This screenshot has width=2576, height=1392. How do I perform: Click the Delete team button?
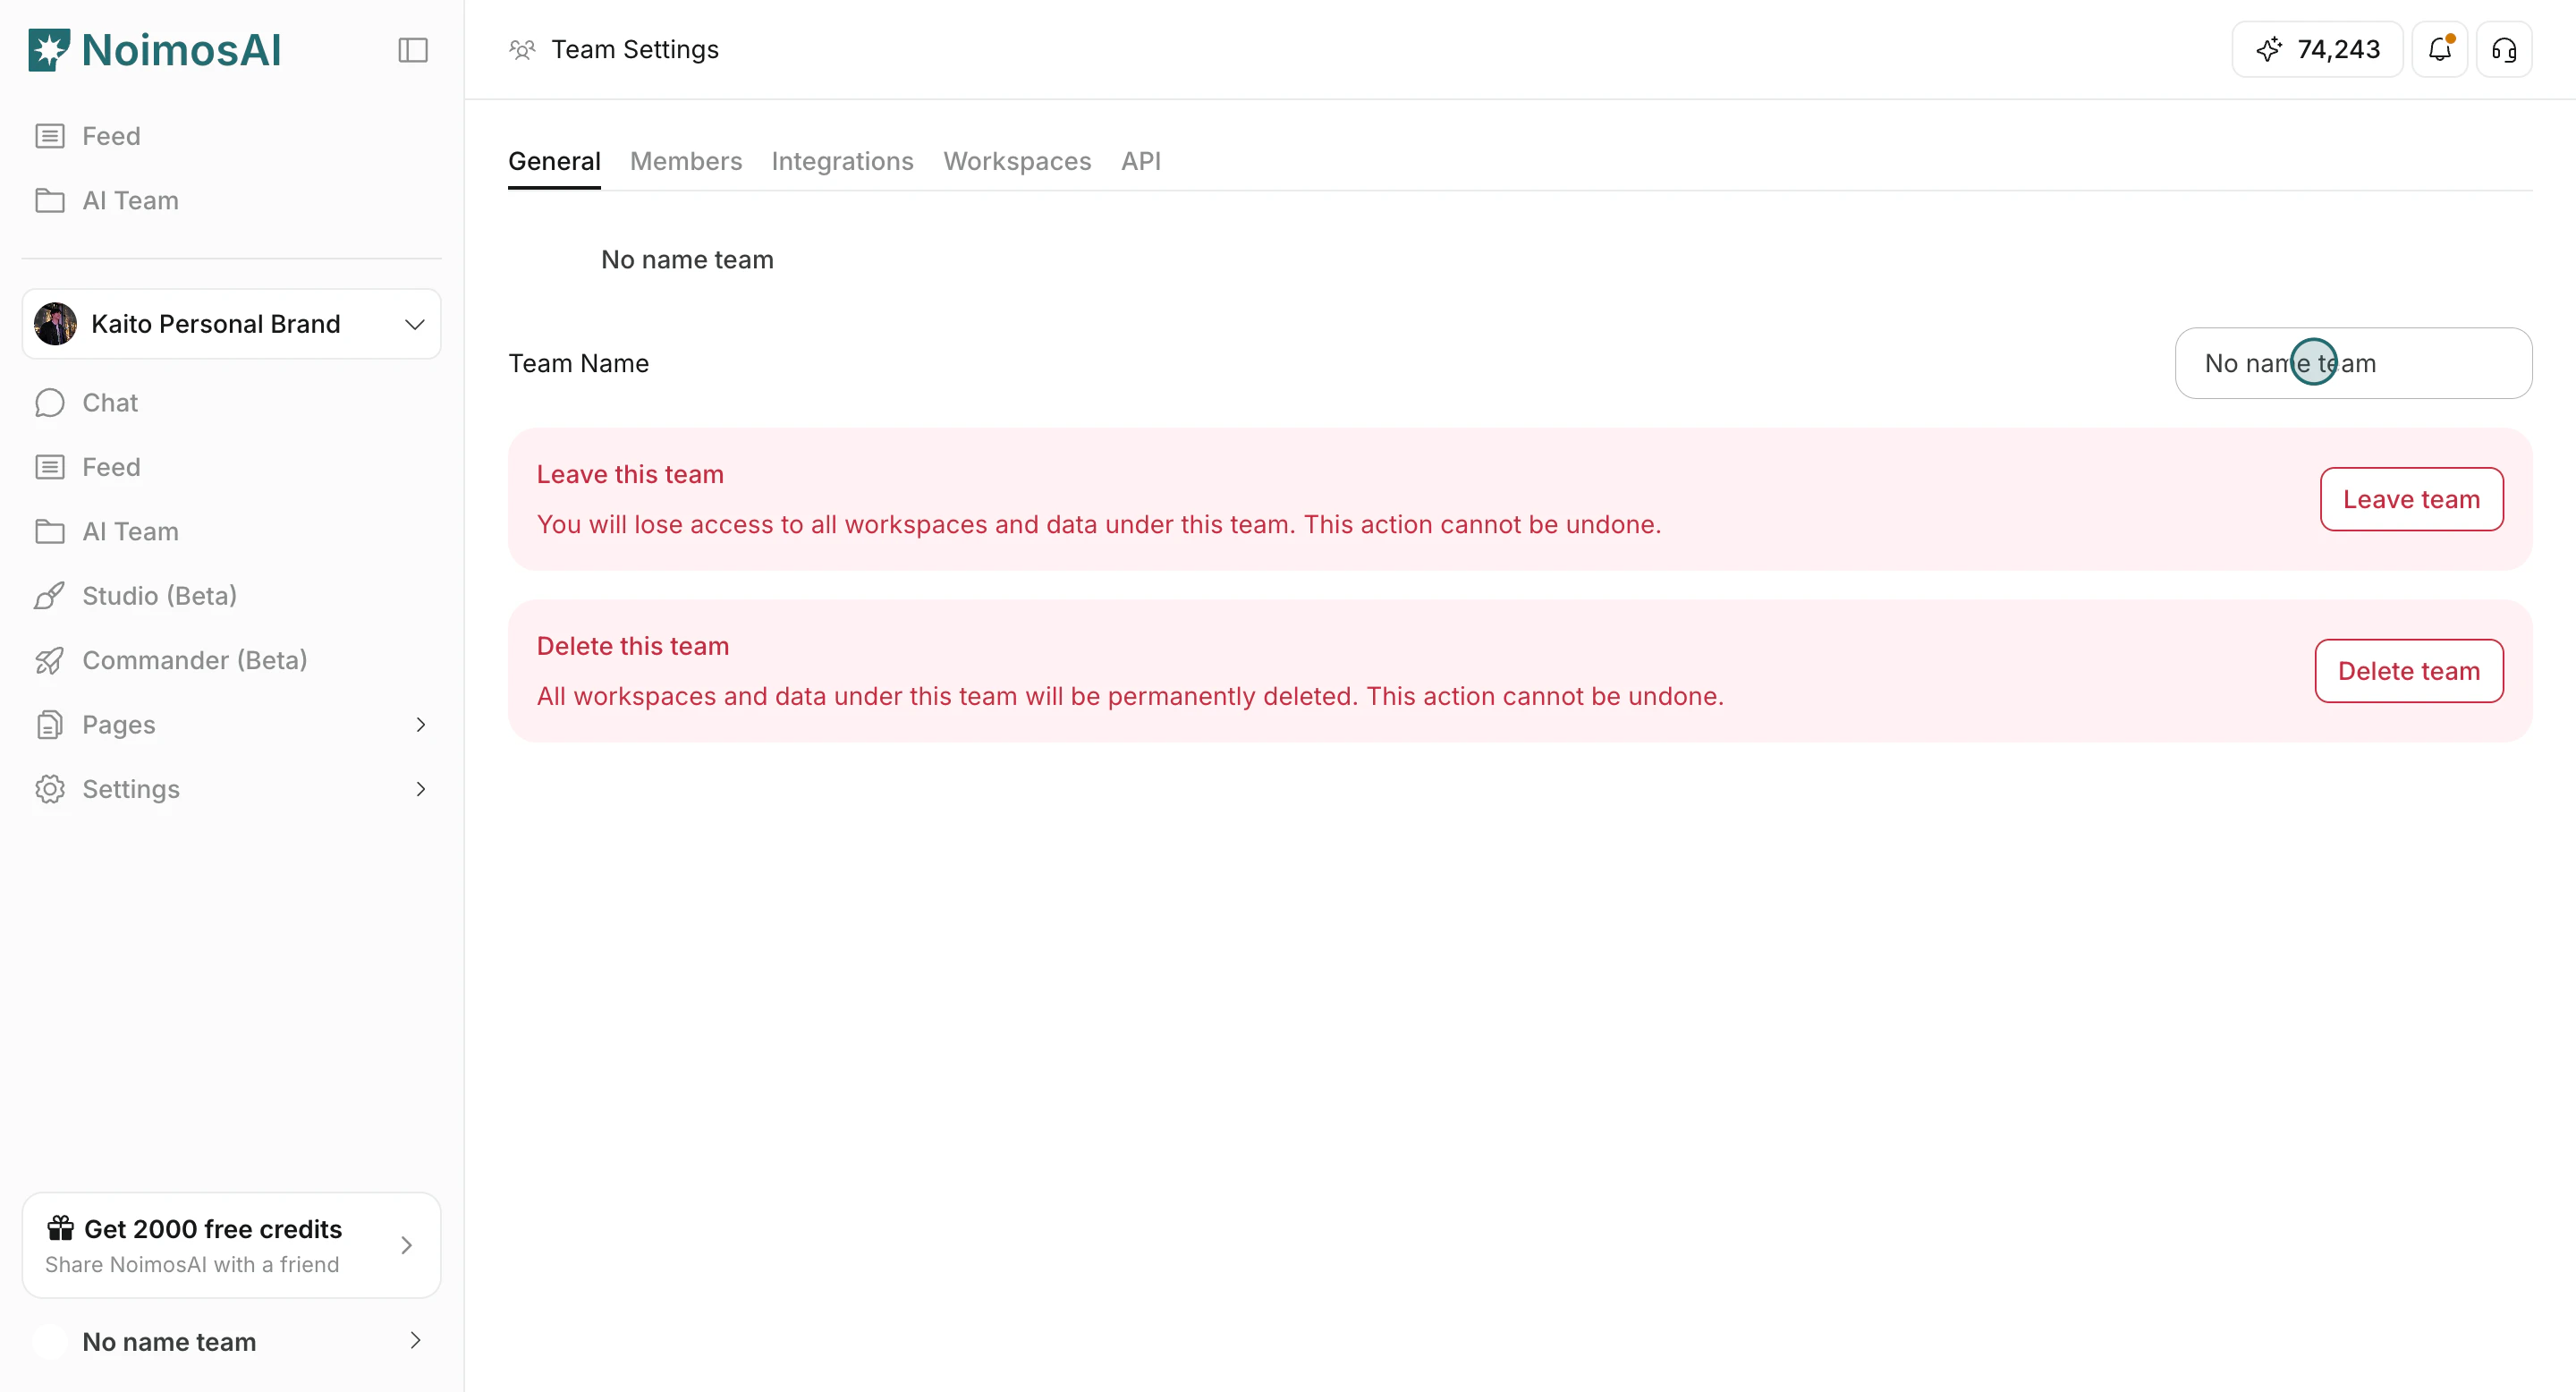pyautogui.click(x=2408, y=671)
